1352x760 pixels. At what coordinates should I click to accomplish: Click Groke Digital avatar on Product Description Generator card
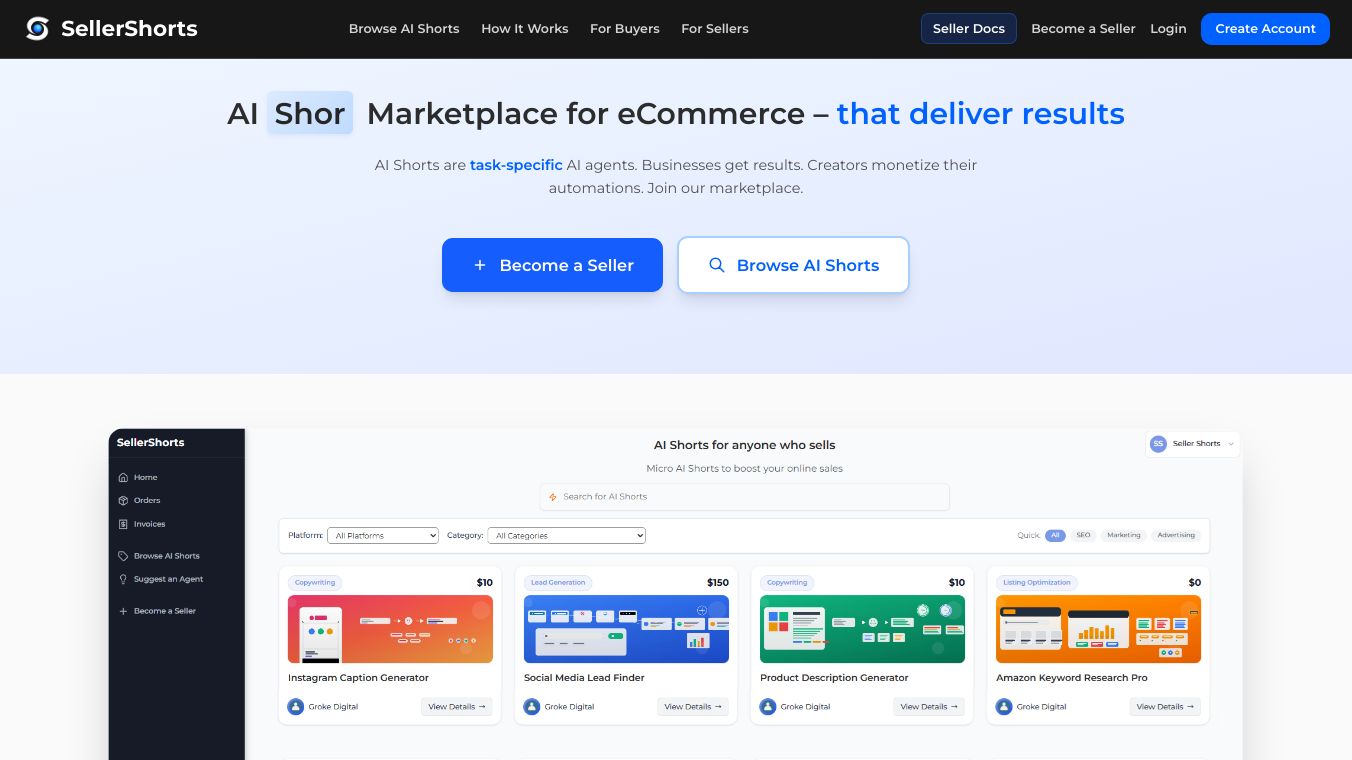(768, 706)
